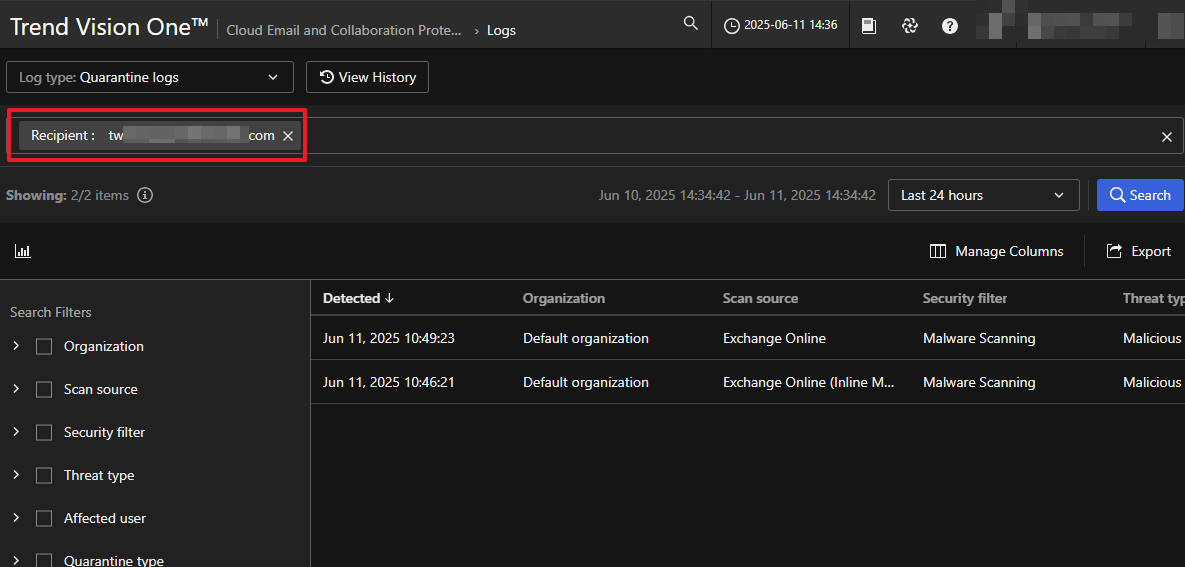The height and width of the screenshot is (567, 1185).
Task: Expand the Security filter group
Action: [16, 432]
